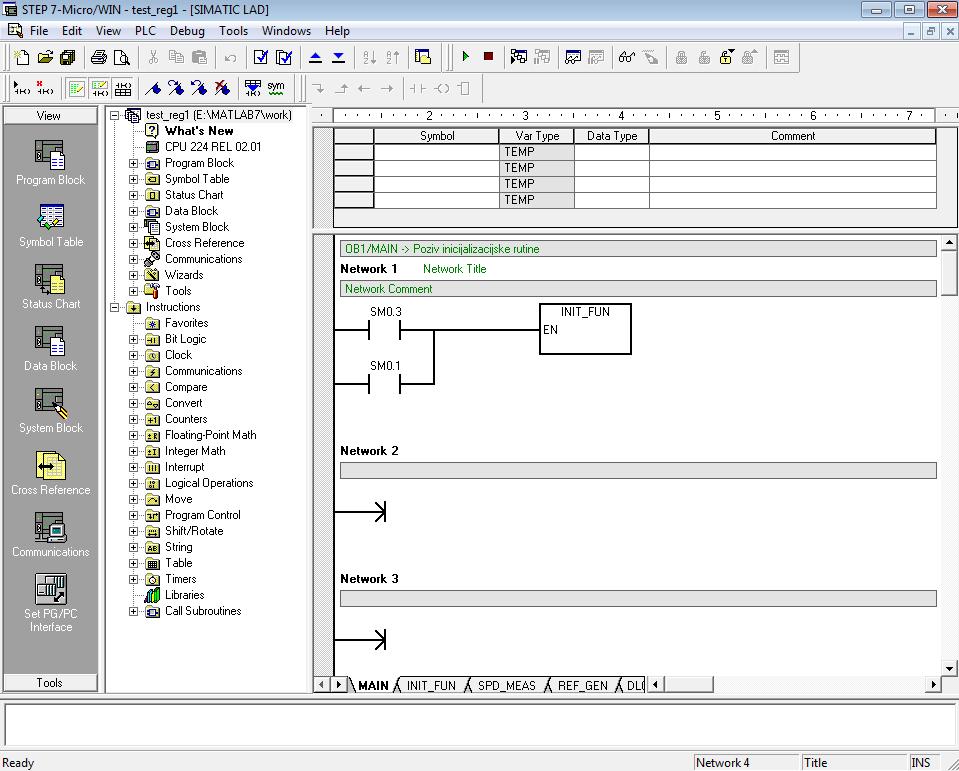Open Cross Reference from the View navigation bar
Image resolution: width=959 pixels, height=771 pixels.
click(x=50, y=473)
